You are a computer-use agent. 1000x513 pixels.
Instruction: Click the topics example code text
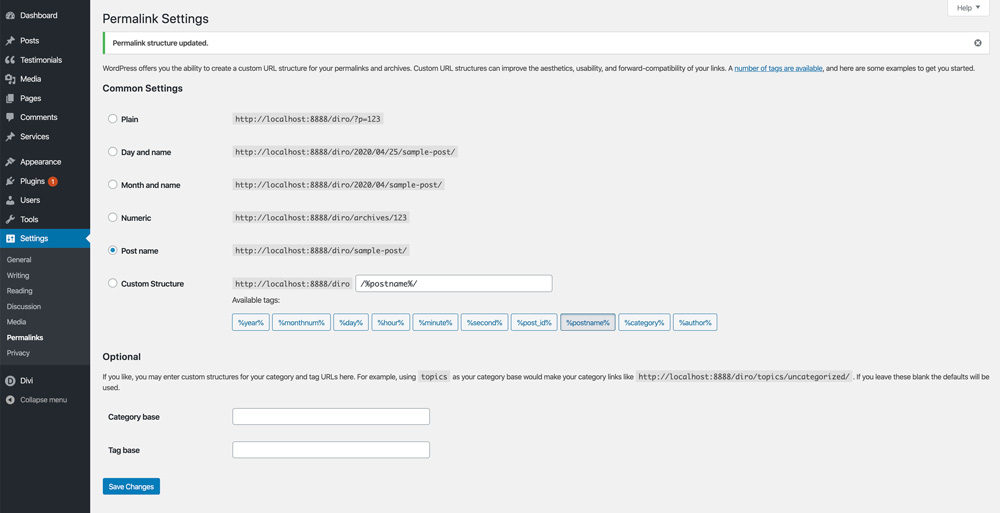434,376
